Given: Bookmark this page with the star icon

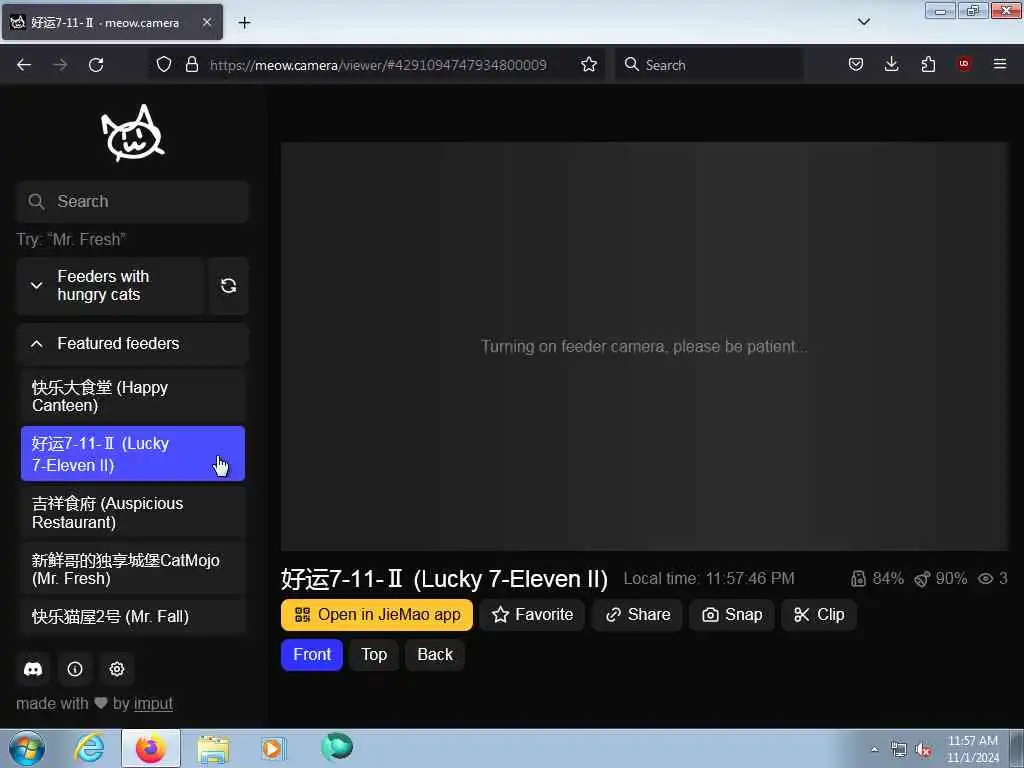Looking at the screenshot, I should pos(589,64).
